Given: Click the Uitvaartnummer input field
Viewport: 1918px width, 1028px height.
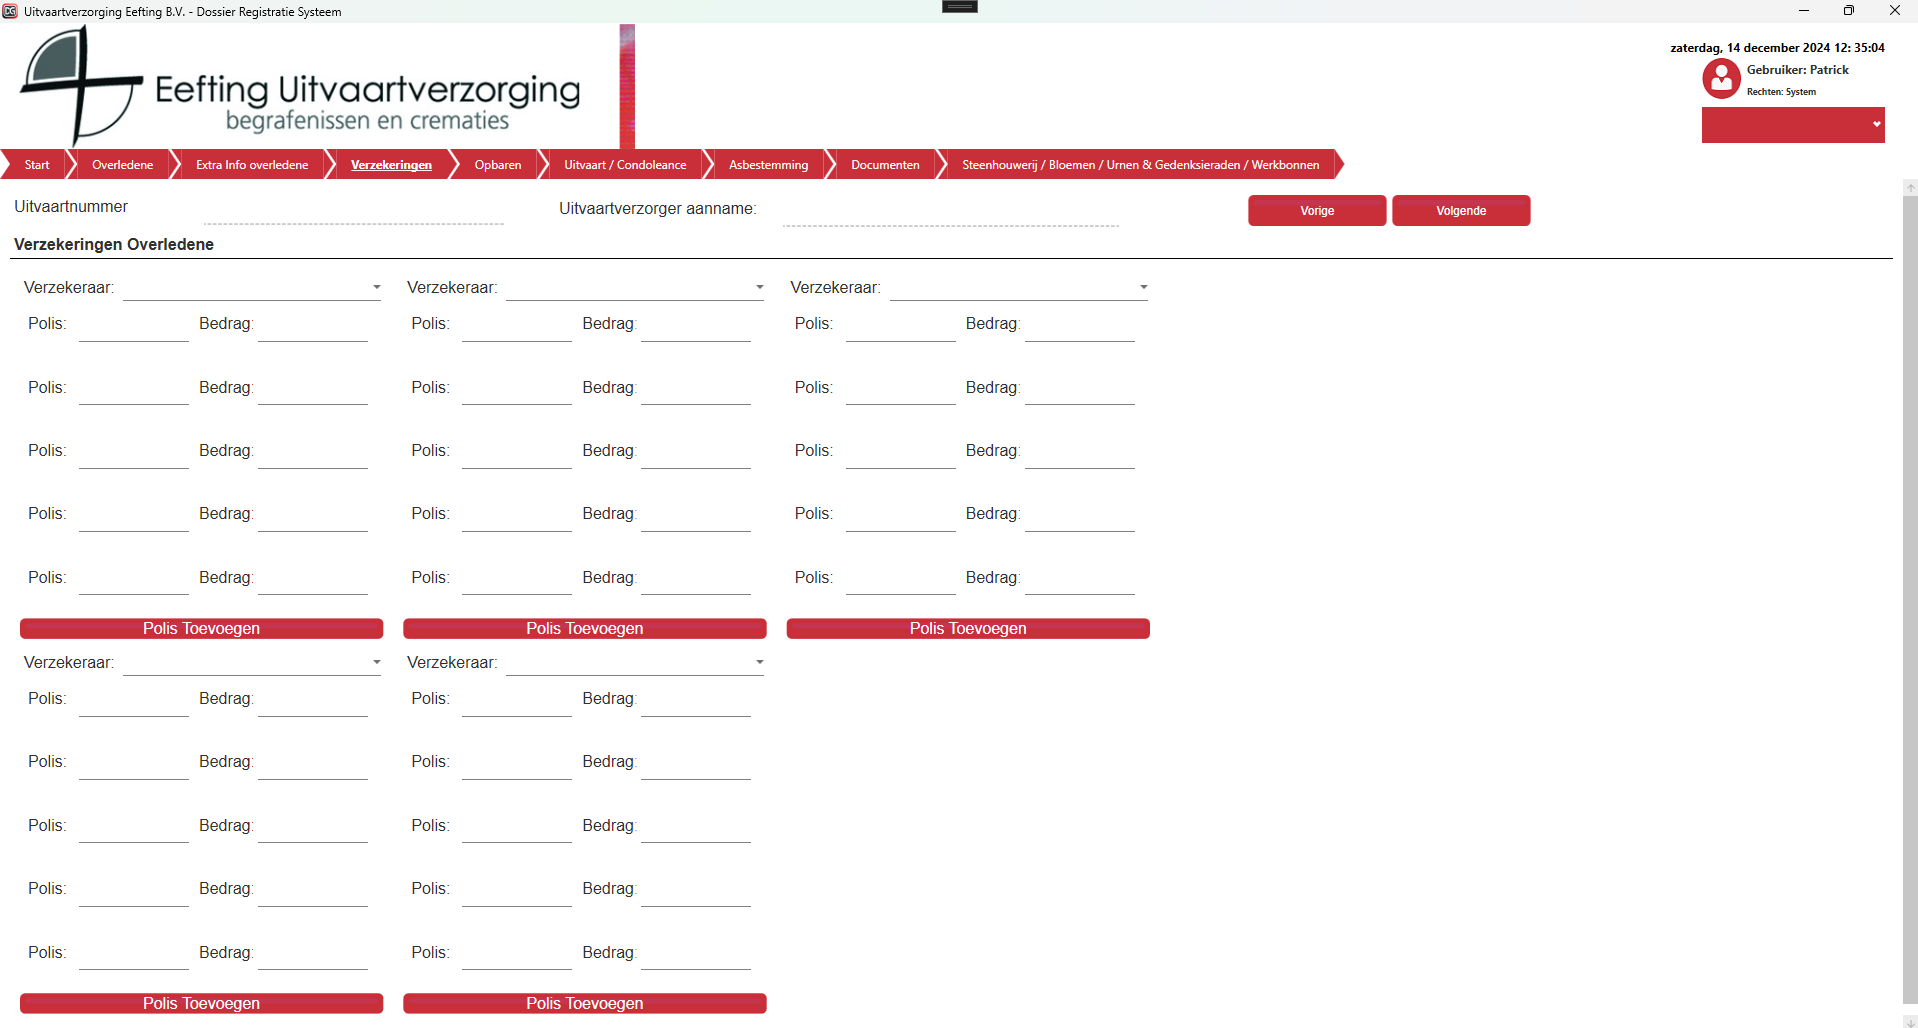Looking at the screenshot, I should click(352, 212).
